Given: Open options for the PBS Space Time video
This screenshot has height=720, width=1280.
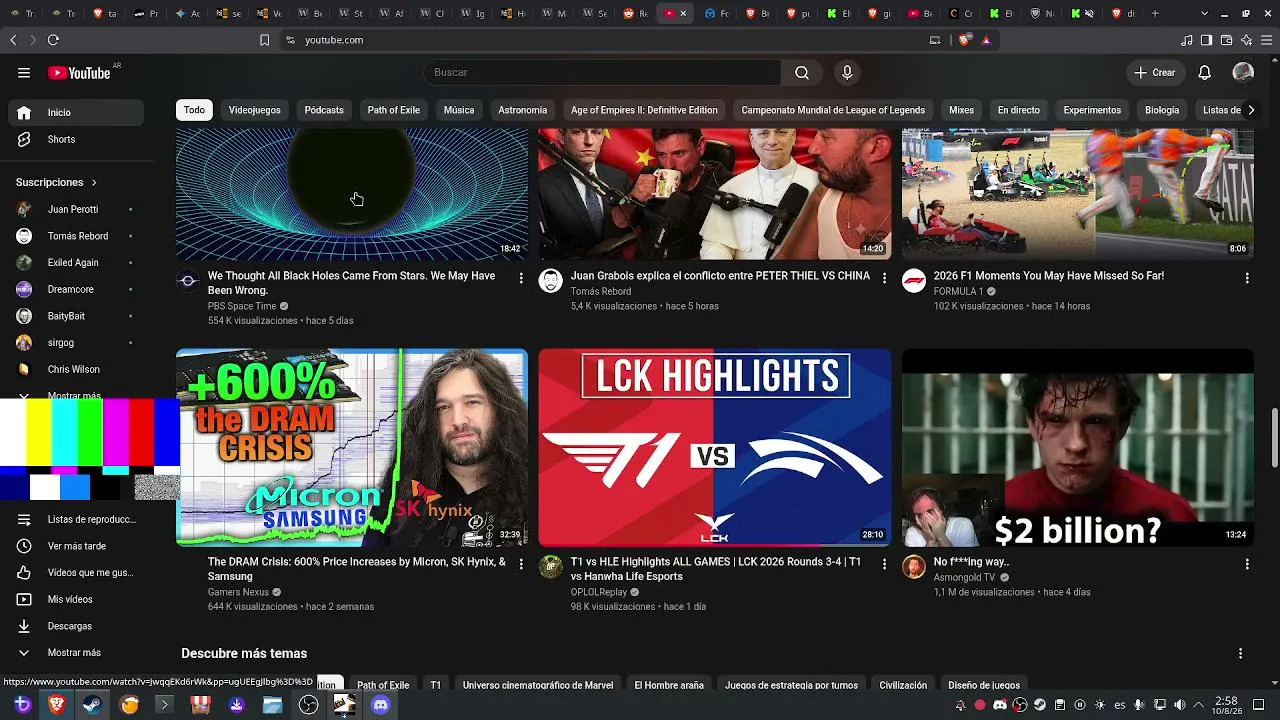Looking at the screenshot, I should (x=521, y=278).
